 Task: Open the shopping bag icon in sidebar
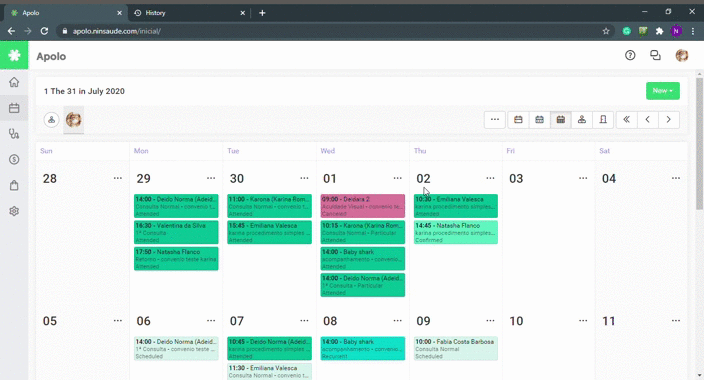(14, 185)
